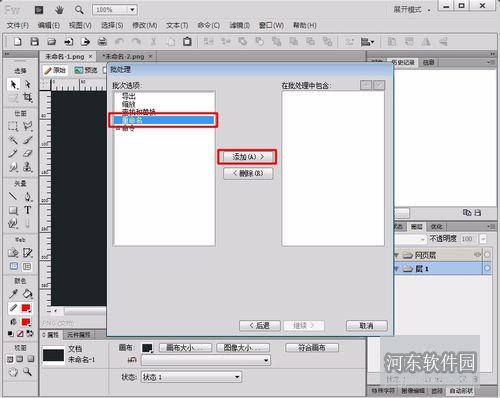Select the Lasso tool
The height and width of the screenshot is (398, 500).
pos(28,126)
